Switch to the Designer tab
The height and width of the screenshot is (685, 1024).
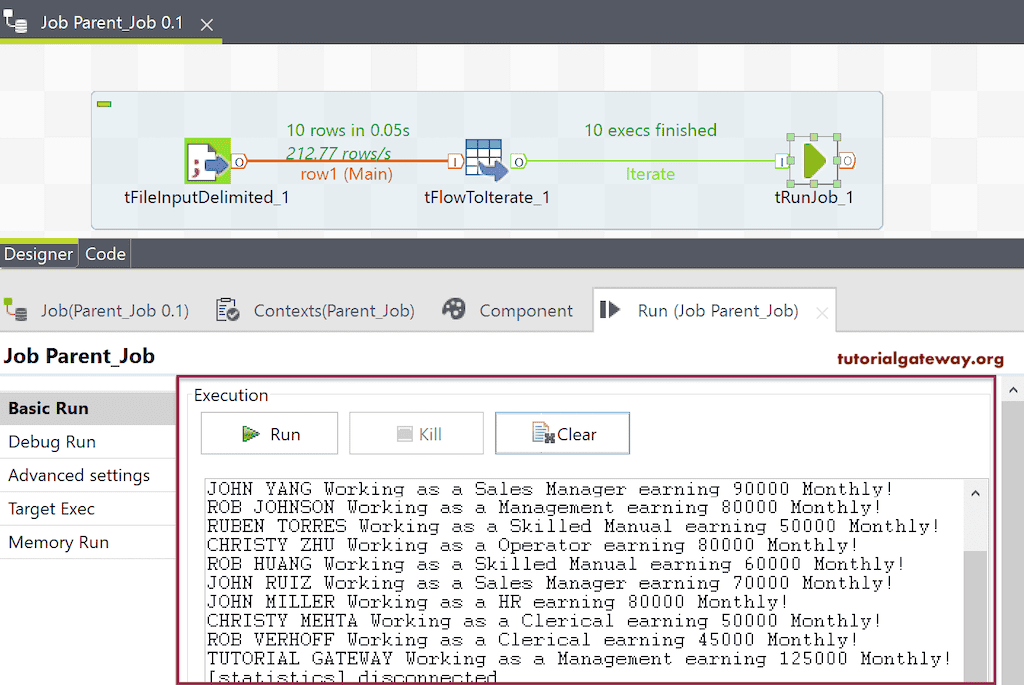(x=38, y=253)
